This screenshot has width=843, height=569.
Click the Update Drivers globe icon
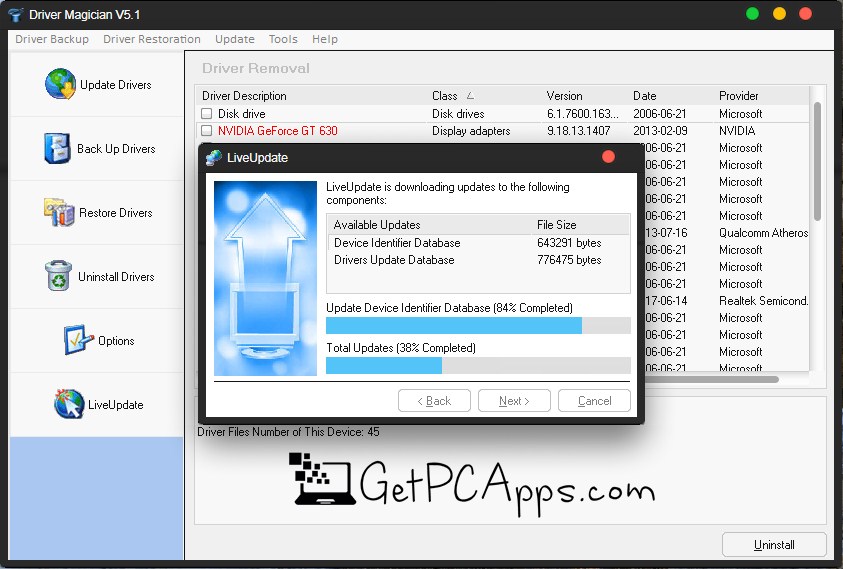pos(60,84)
